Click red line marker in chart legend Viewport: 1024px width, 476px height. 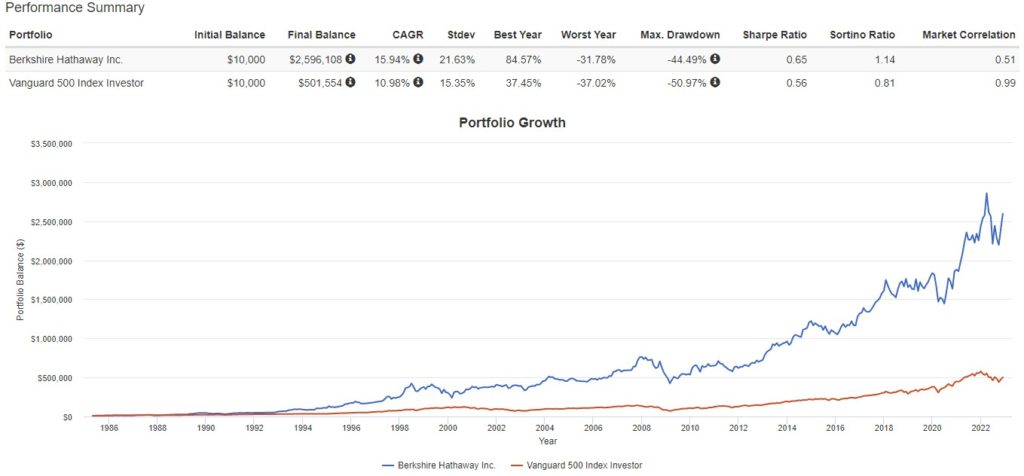point(517,466)
